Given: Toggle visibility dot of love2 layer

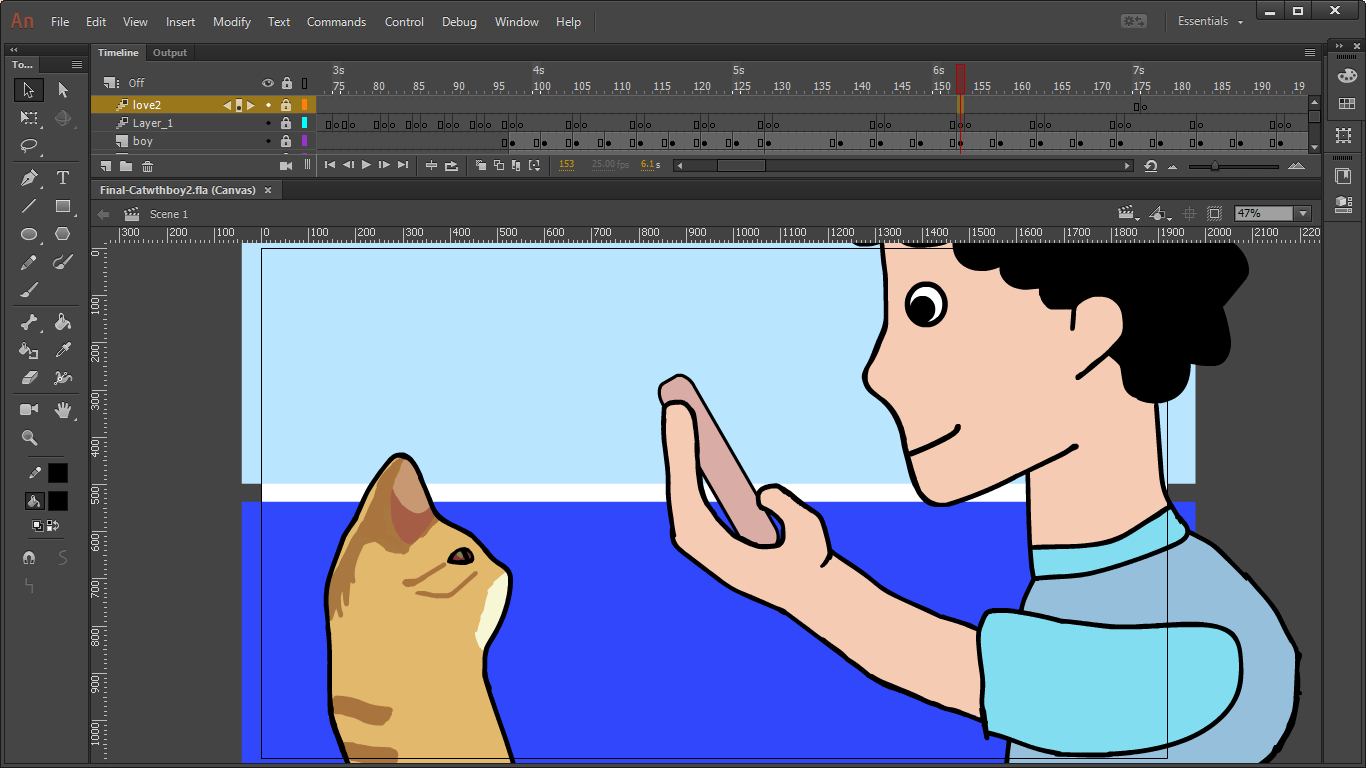Looking at the screenshot, I should (268, 105).
